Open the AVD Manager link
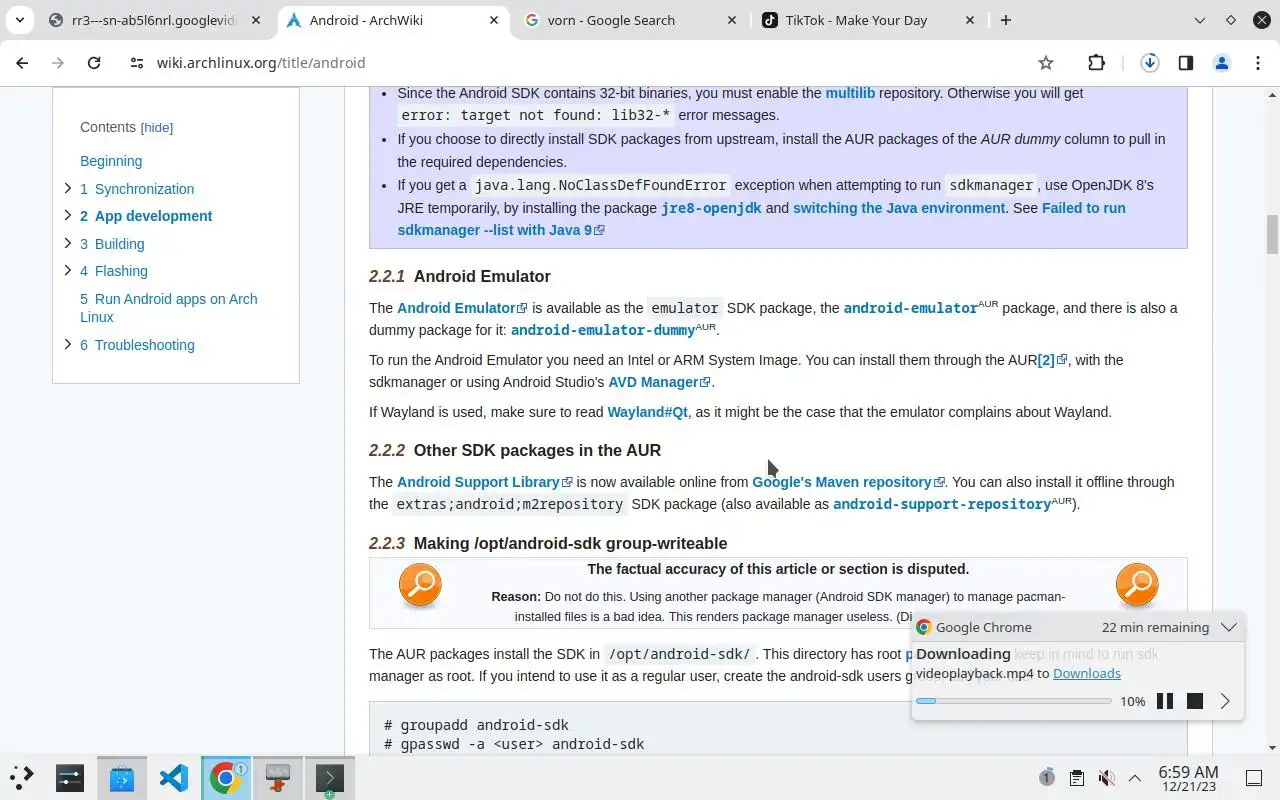Screen dimensions: 1280x800 pyautogui.click(x=659, y=382)
